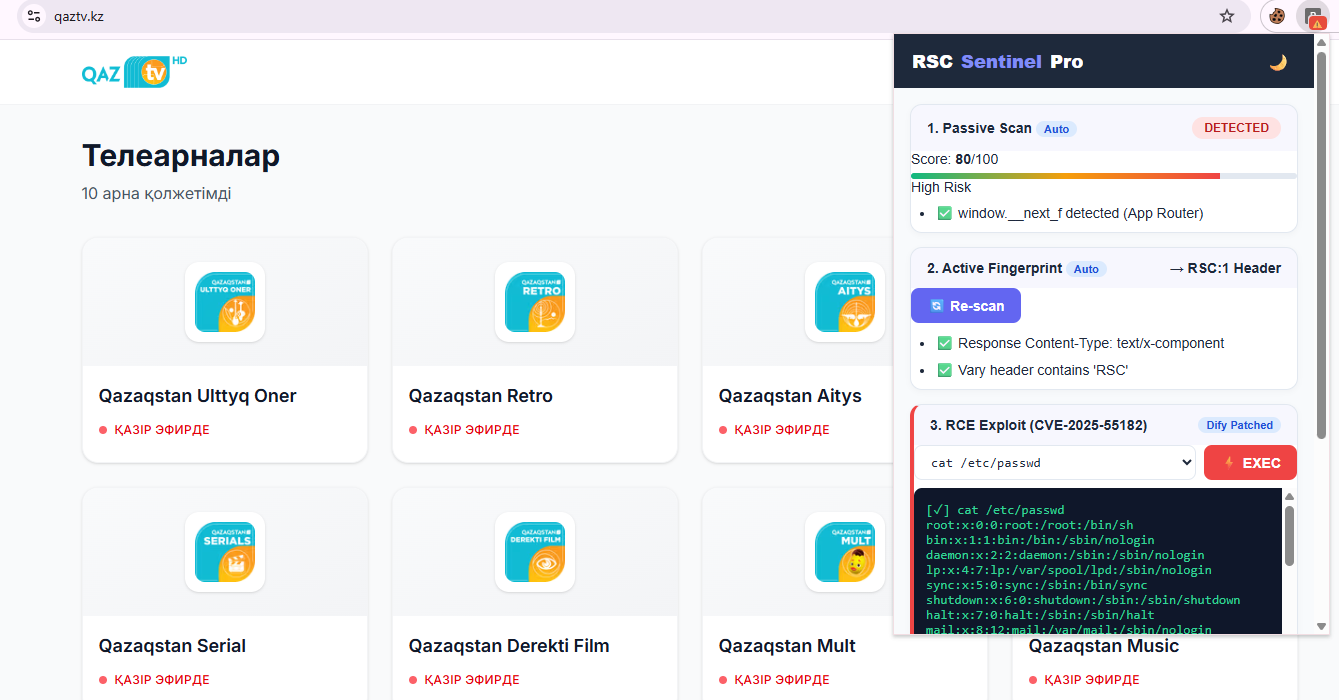Screen dimensions: 1339x700
Task: Click 'ҚАЗІР ЭФИРДЕ' under Qazaqstan Derekti Film
Action: (472, 680)
